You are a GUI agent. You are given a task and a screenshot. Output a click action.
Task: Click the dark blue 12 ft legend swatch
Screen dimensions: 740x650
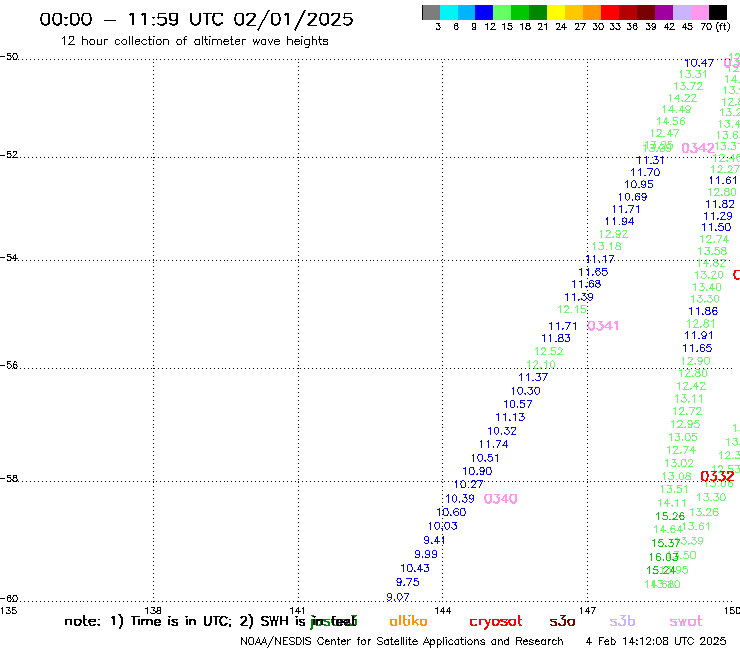tap(484, 12)
